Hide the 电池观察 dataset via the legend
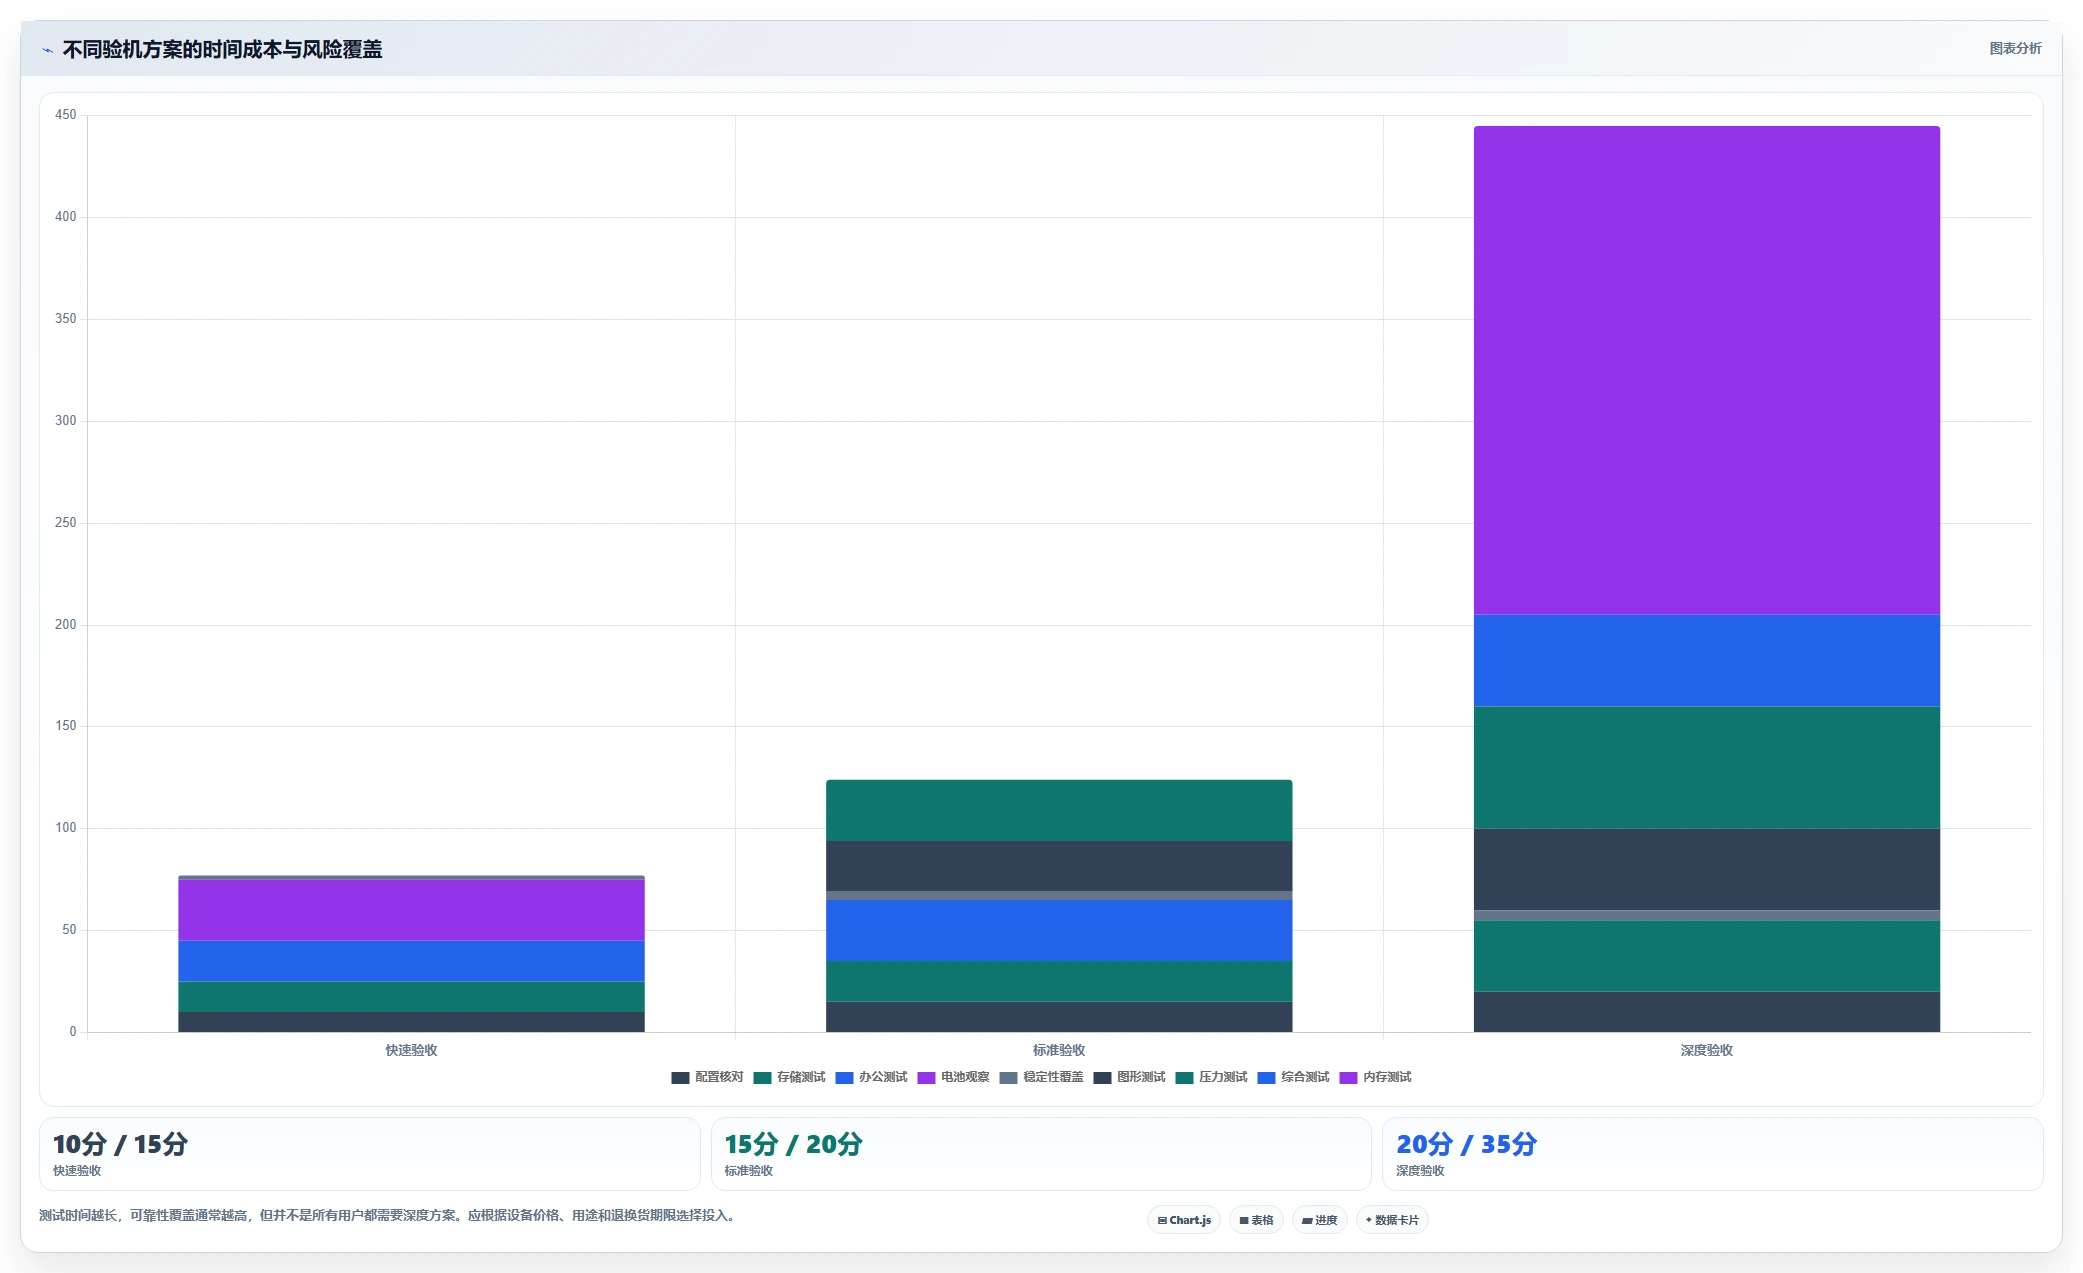The height and width of the screenshot is (1273, 2083). (953, 1077)
